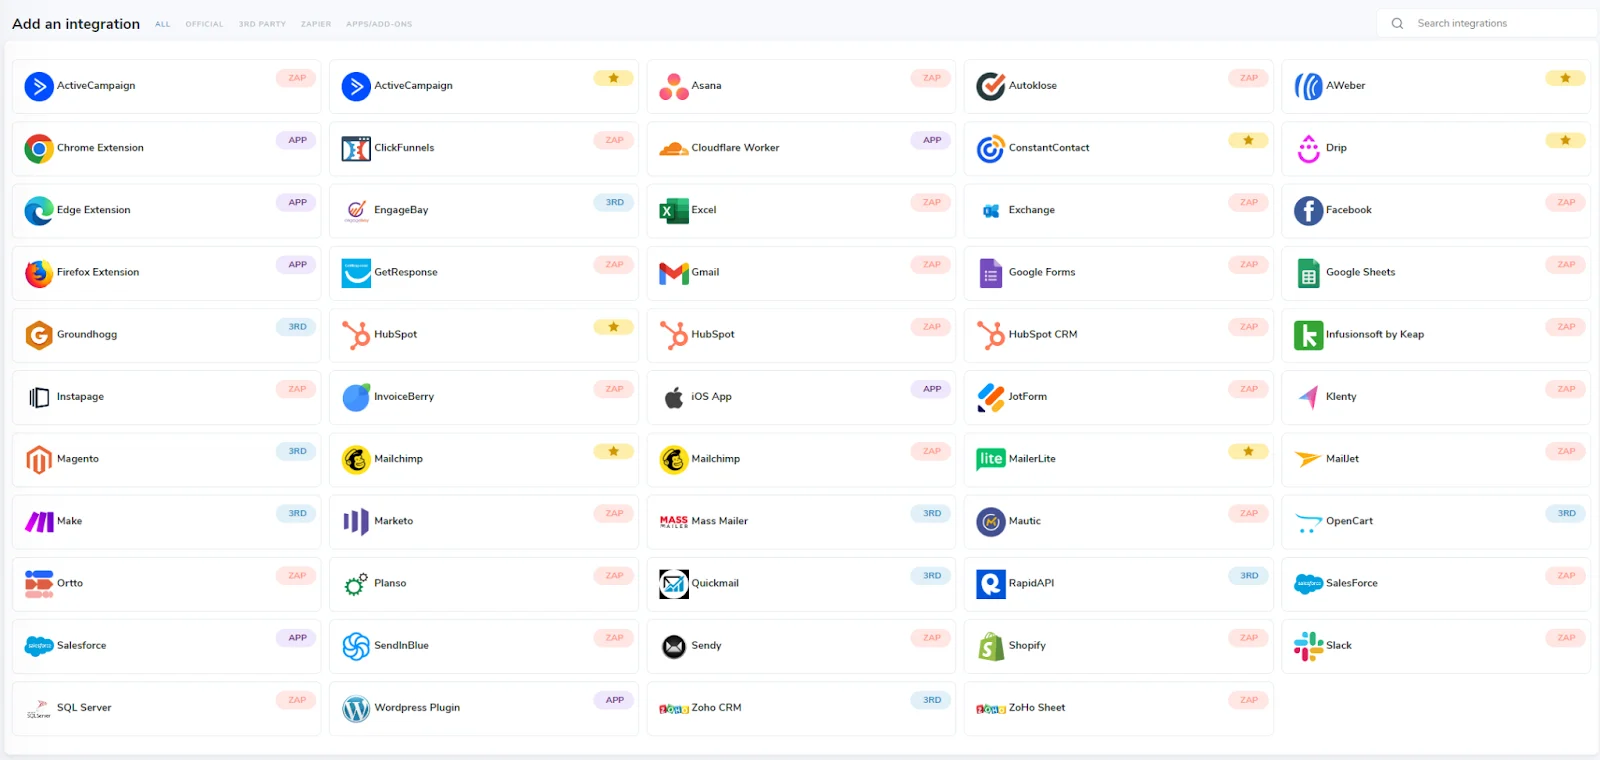Select the Excel integration icon
Viewport: 1600px width, 760px height.
[672, 210]
